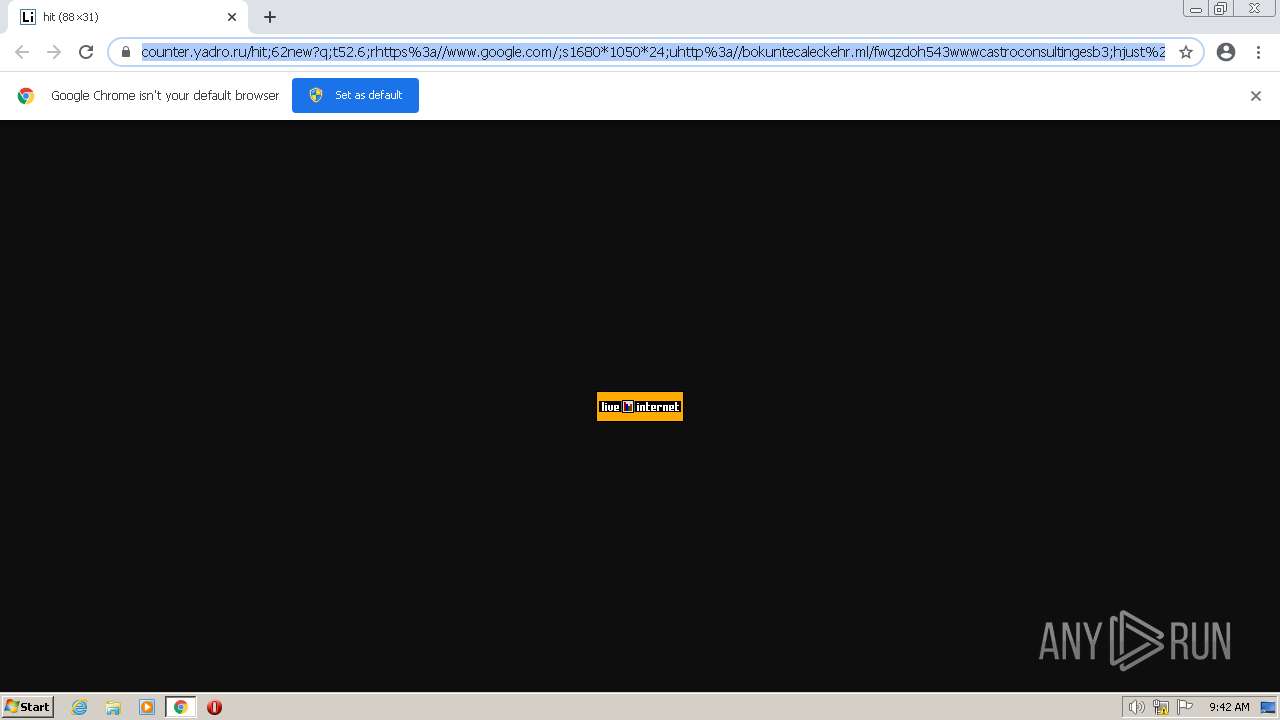This screenshot has height=720, width=1280.
Task: Click the browser back arrow
Action: click(x=22, y=52)
